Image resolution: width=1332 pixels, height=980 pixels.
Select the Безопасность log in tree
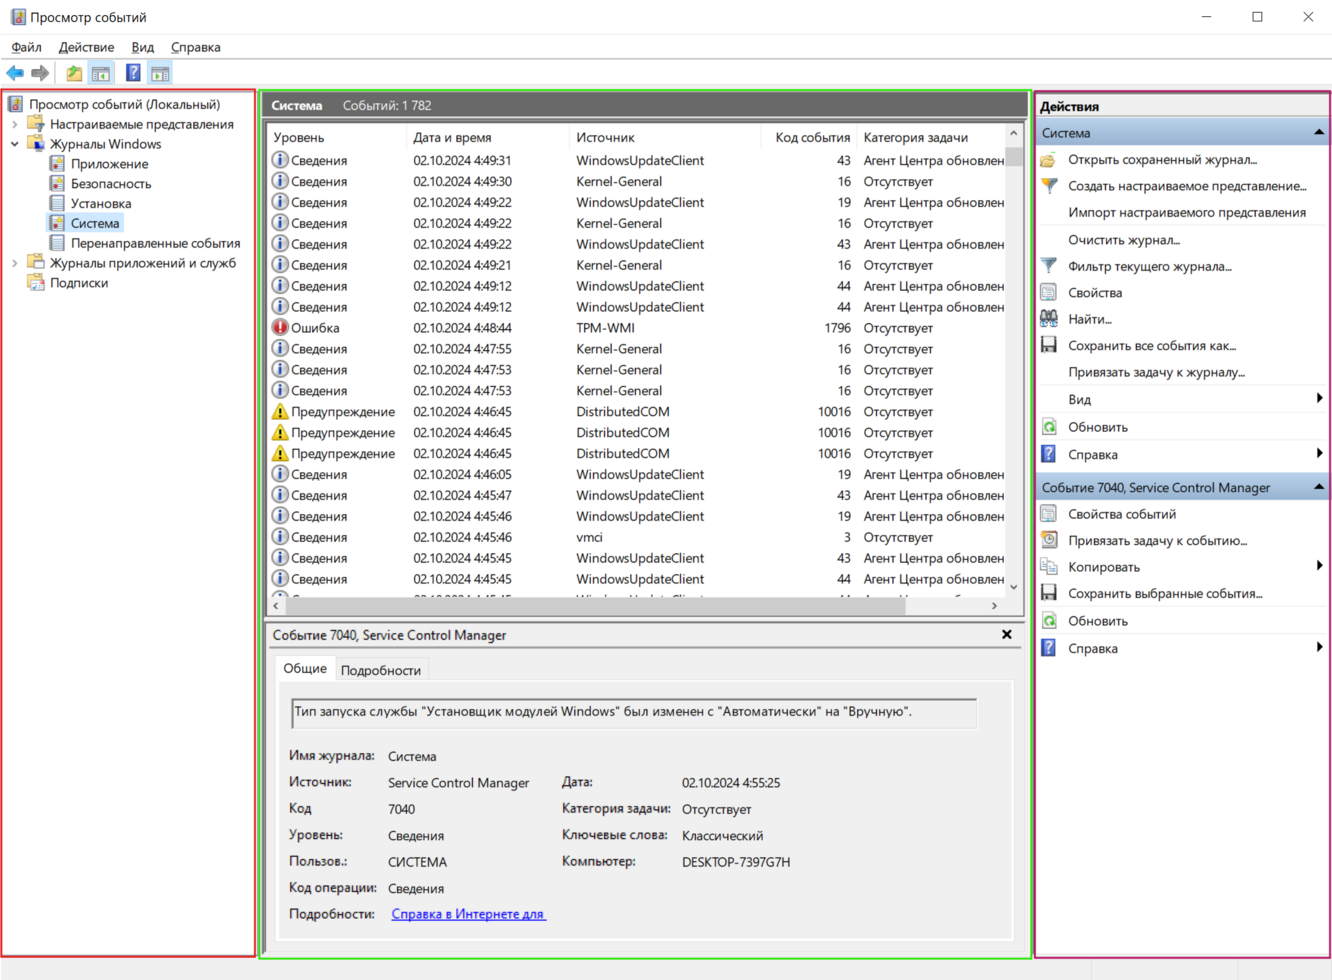pyautogui.click(x=110, y=184)
